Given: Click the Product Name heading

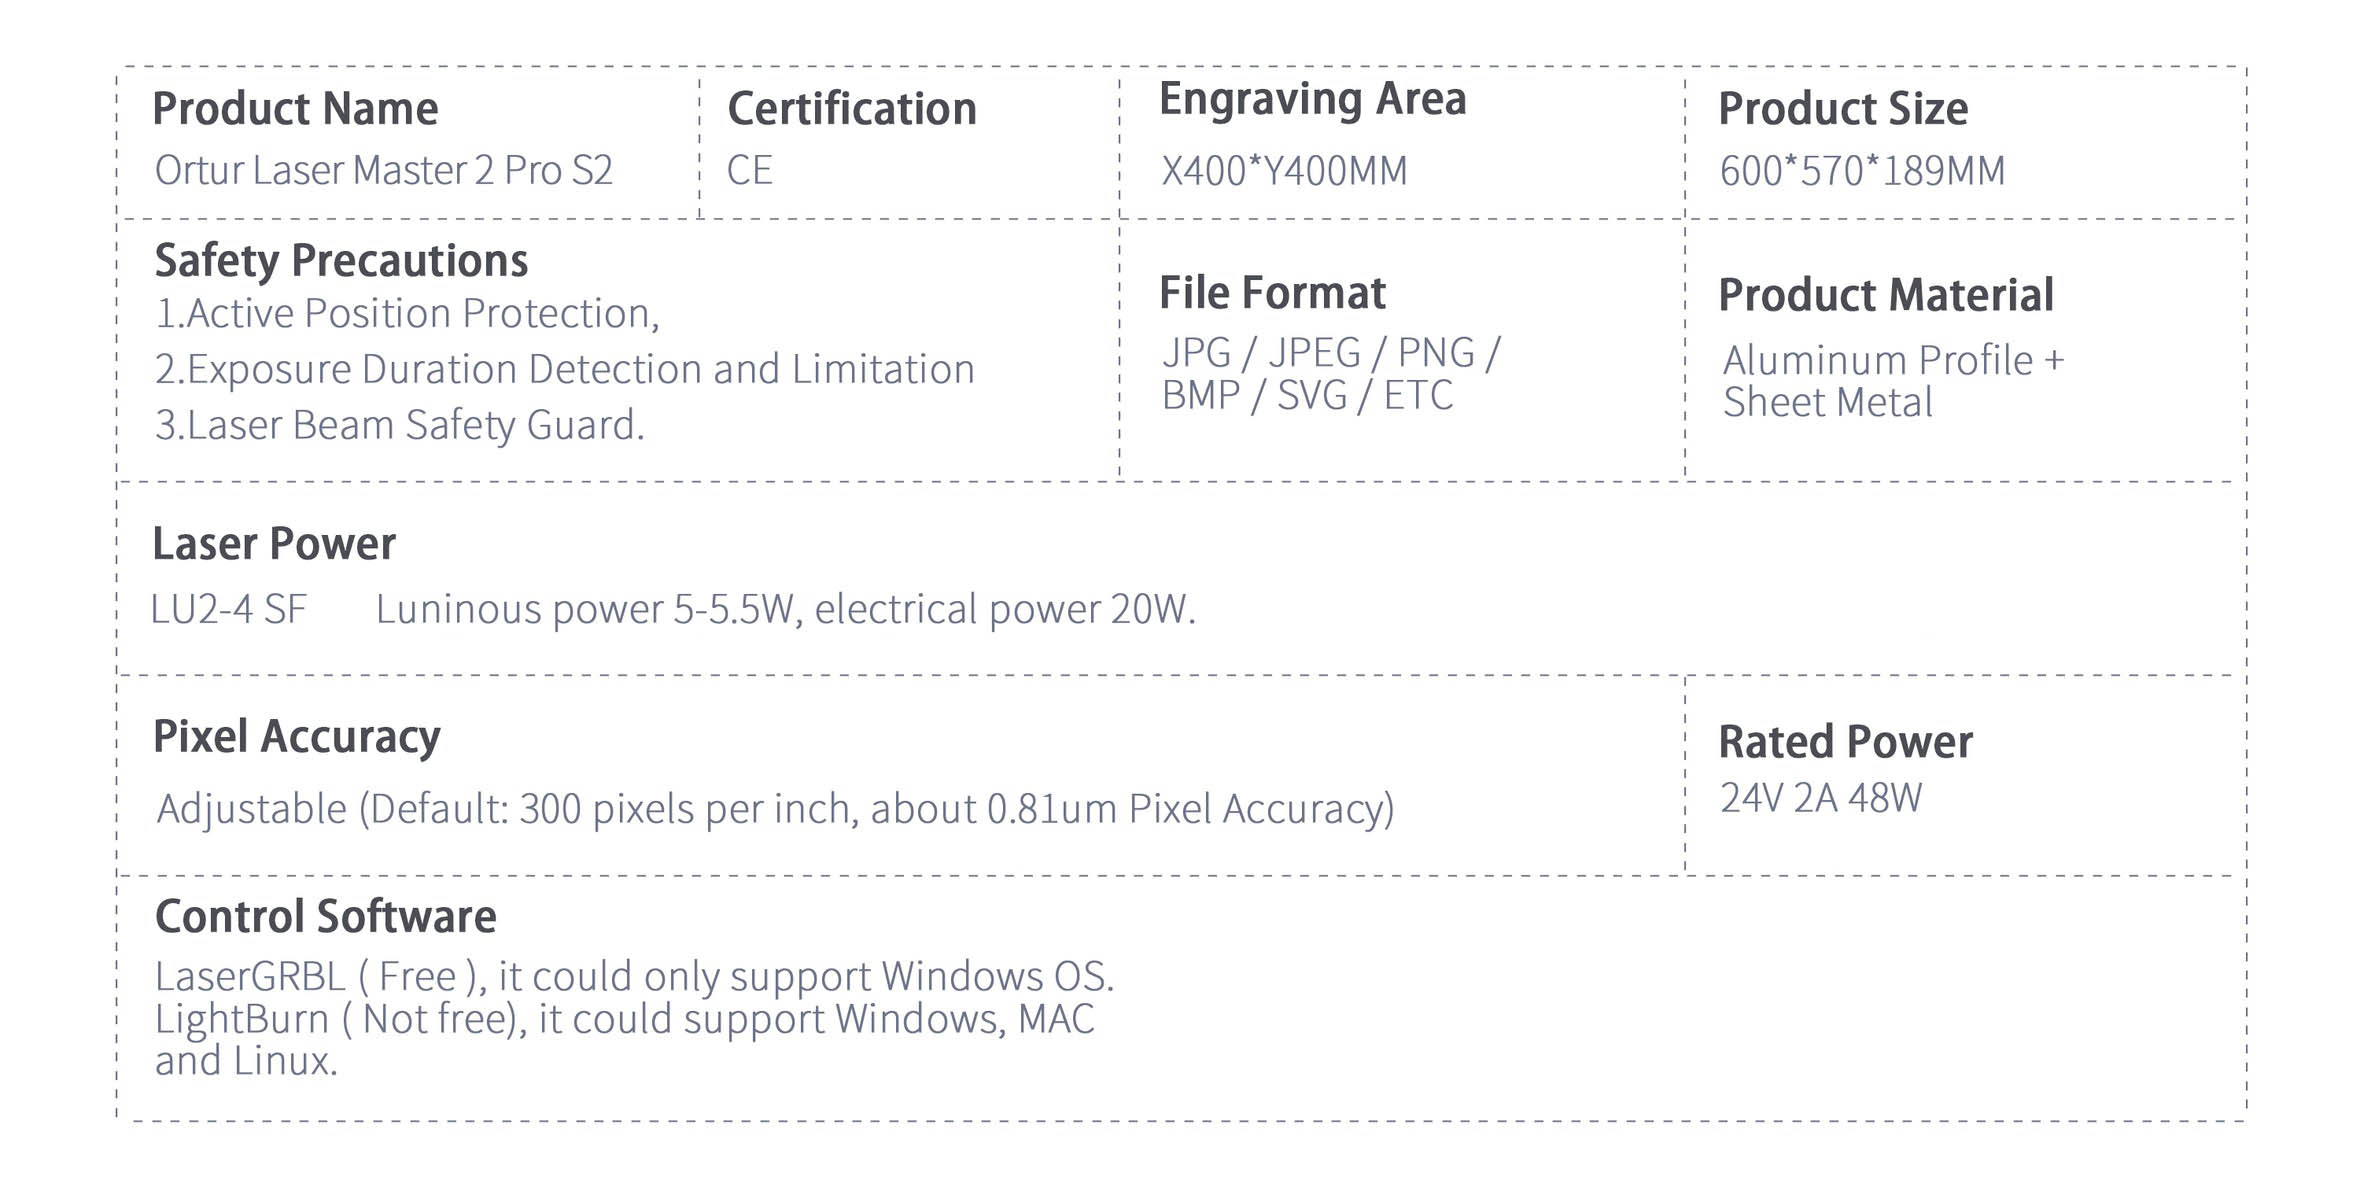Looking at the screenshot, I should click(295, 108).
